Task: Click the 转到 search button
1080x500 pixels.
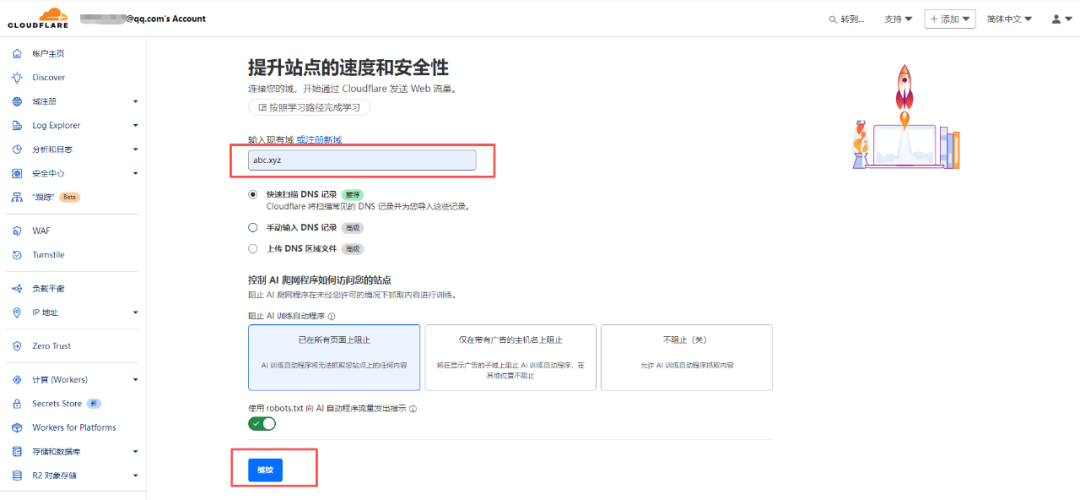Action: (x=847, y=19)
